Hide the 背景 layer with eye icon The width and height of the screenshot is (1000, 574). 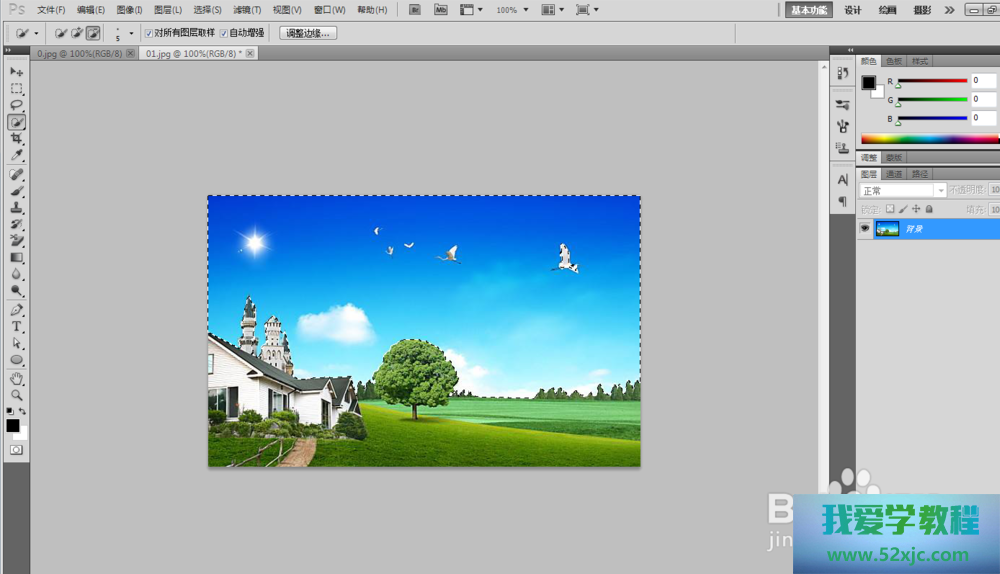[865, 229]
